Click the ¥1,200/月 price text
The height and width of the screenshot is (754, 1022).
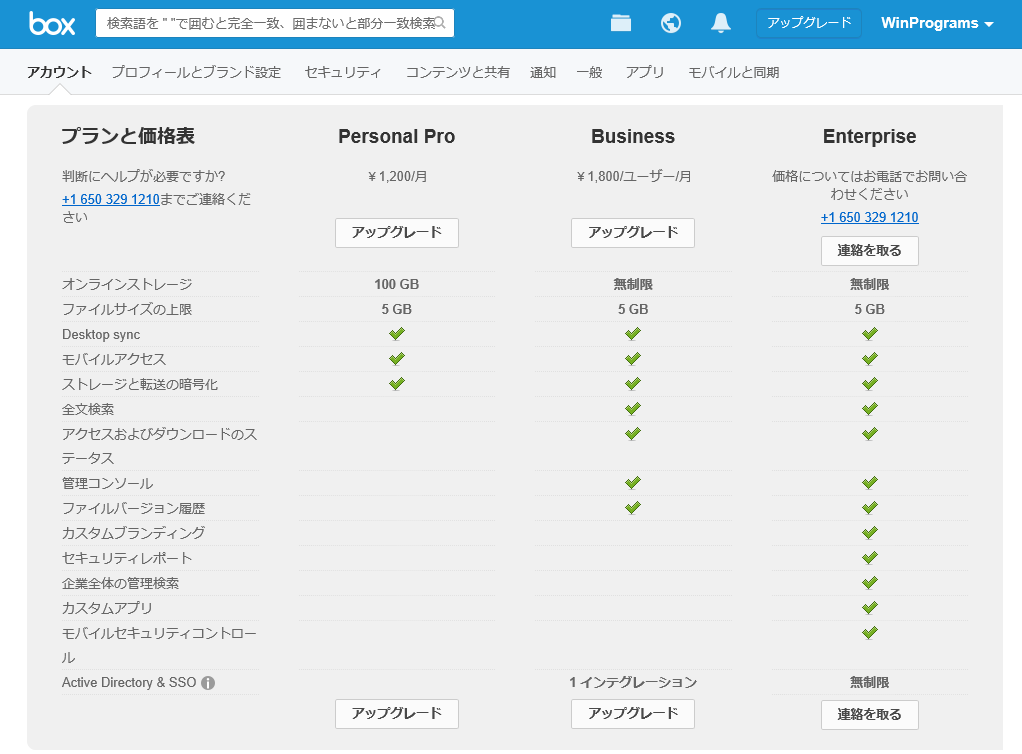(x=397, y=176)
